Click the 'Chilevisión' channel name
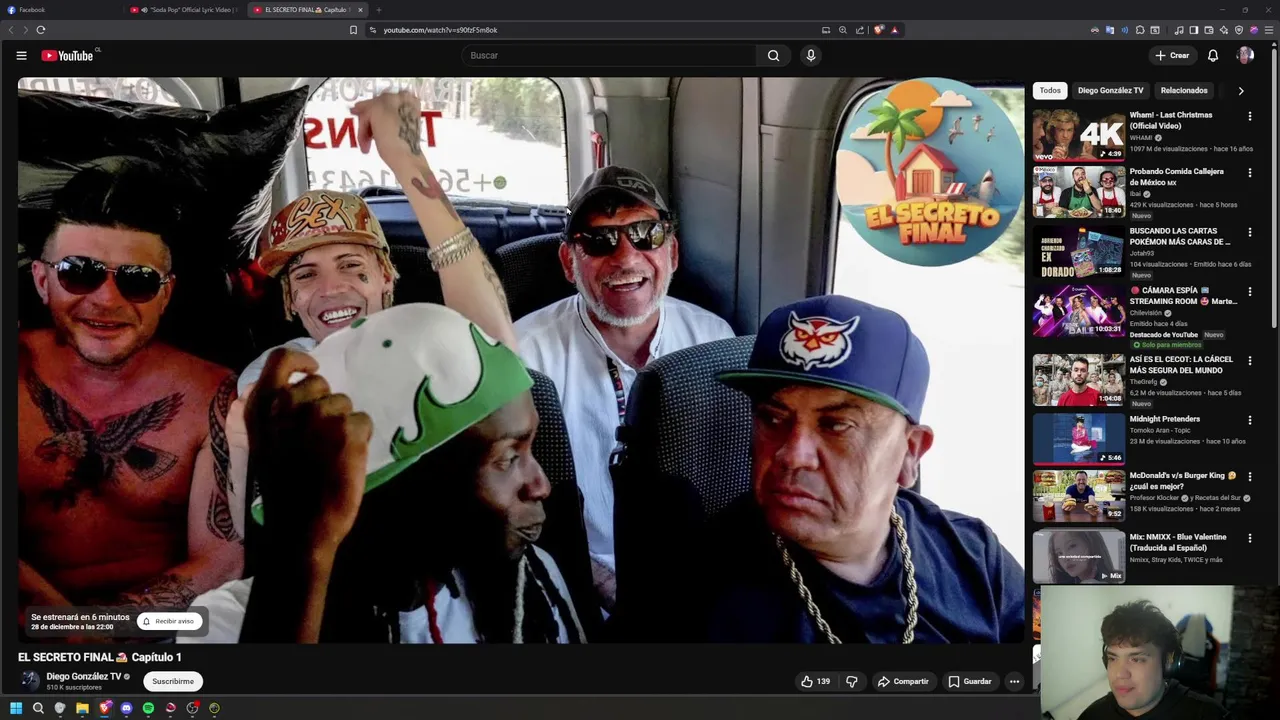The width and height of the screenshot is (1280, 720). [1146, 313]
